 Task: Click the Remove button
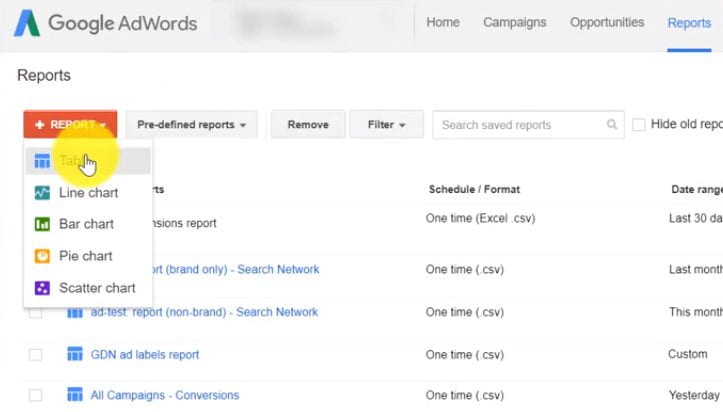tap(308, 124)
